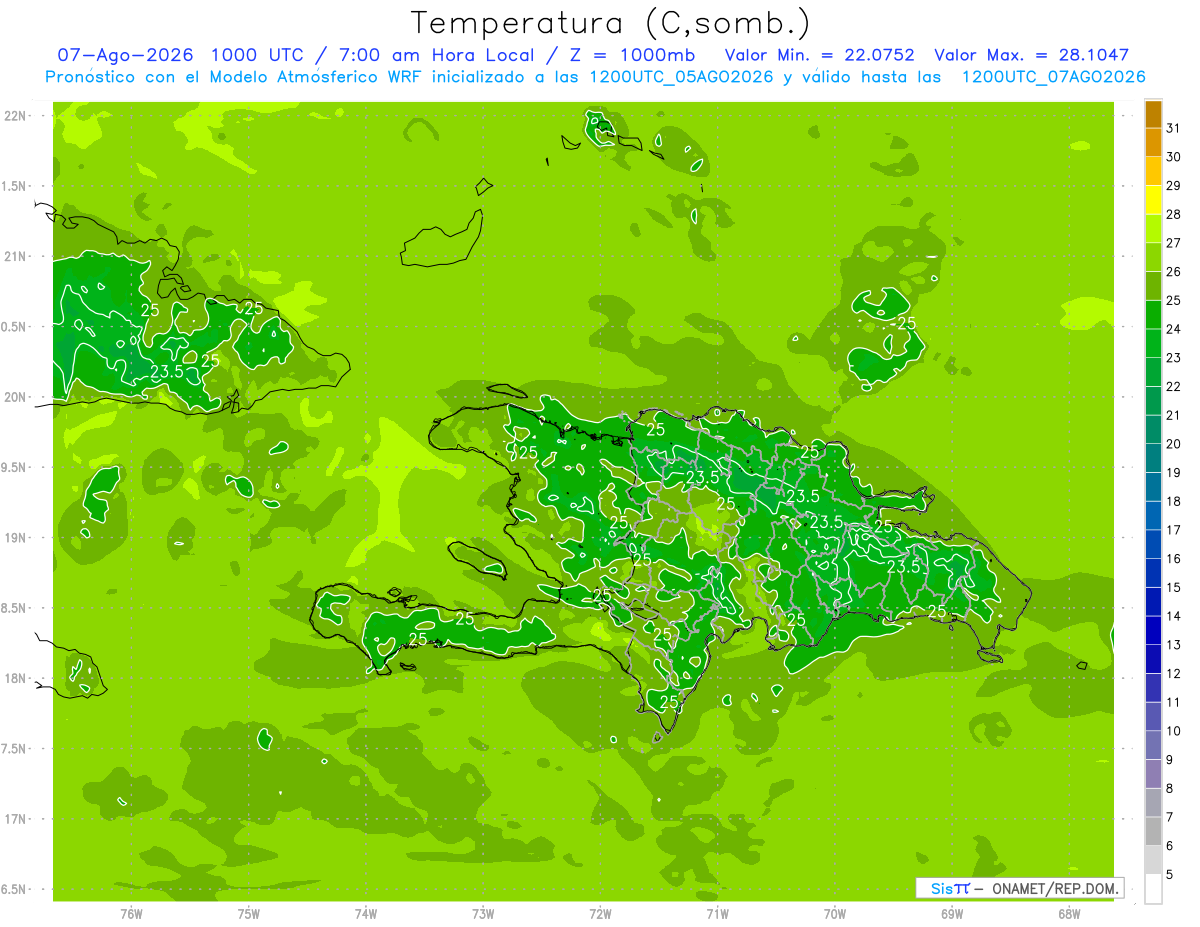Screen dimensions: 1200x927
Task: Click the 72W longitude axis label
Action: pos(600,914)
